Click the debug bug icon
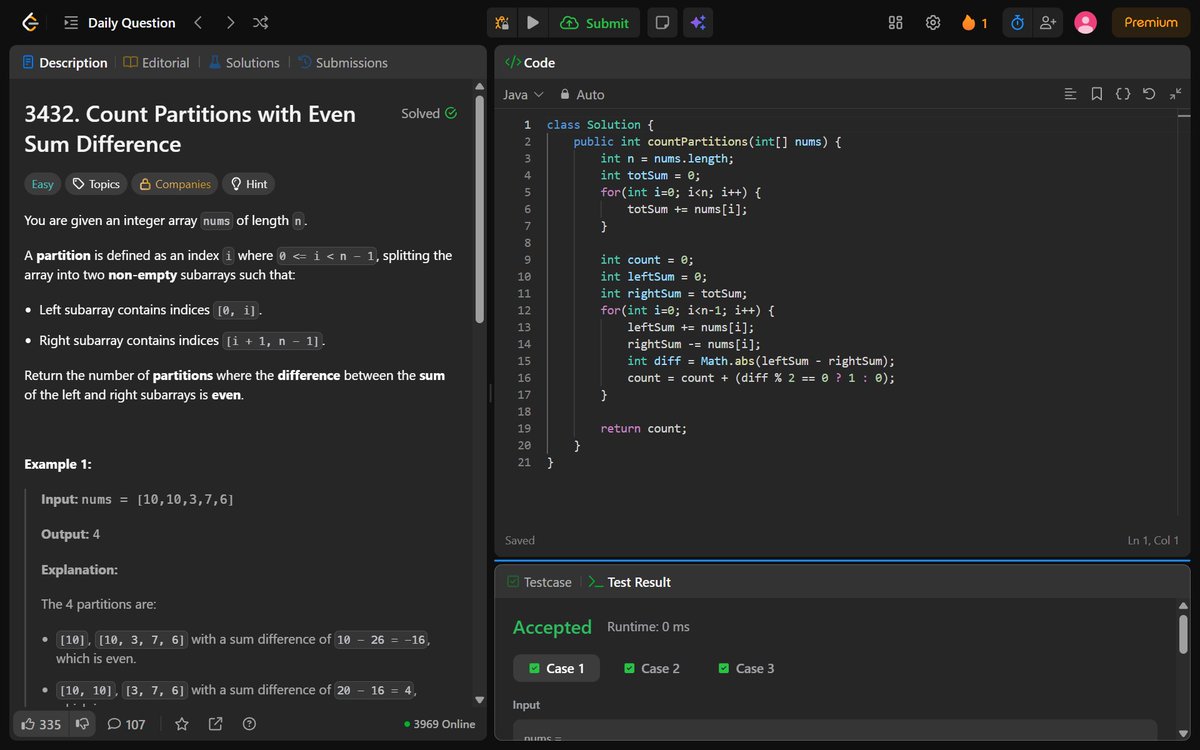The image size is (1200, 750). 502,22
